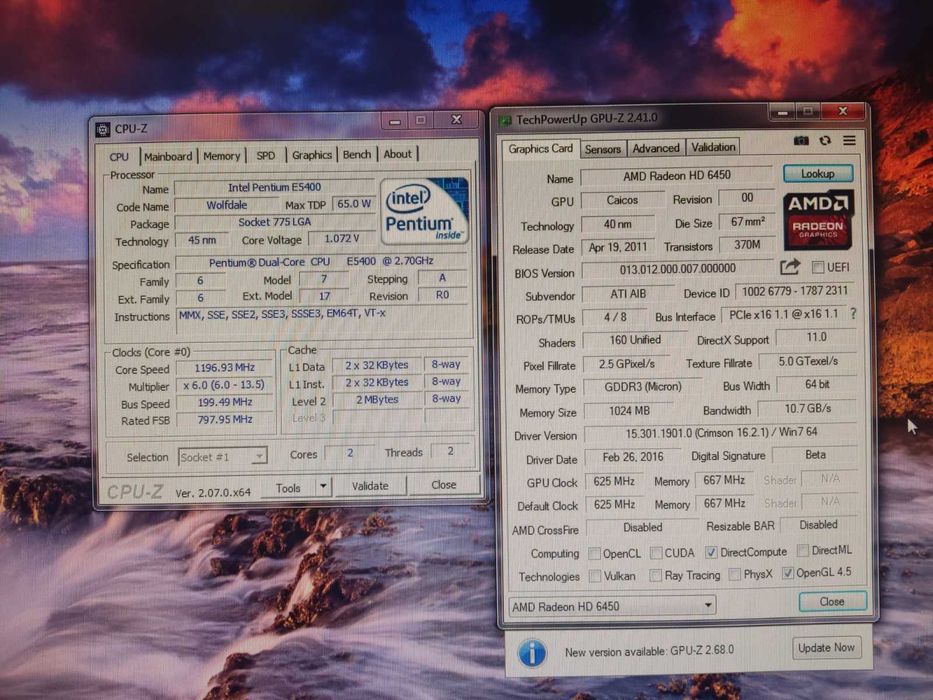Toggle the UEFI checkbox
The image size is (933, 700).
(x=818, y=267)
